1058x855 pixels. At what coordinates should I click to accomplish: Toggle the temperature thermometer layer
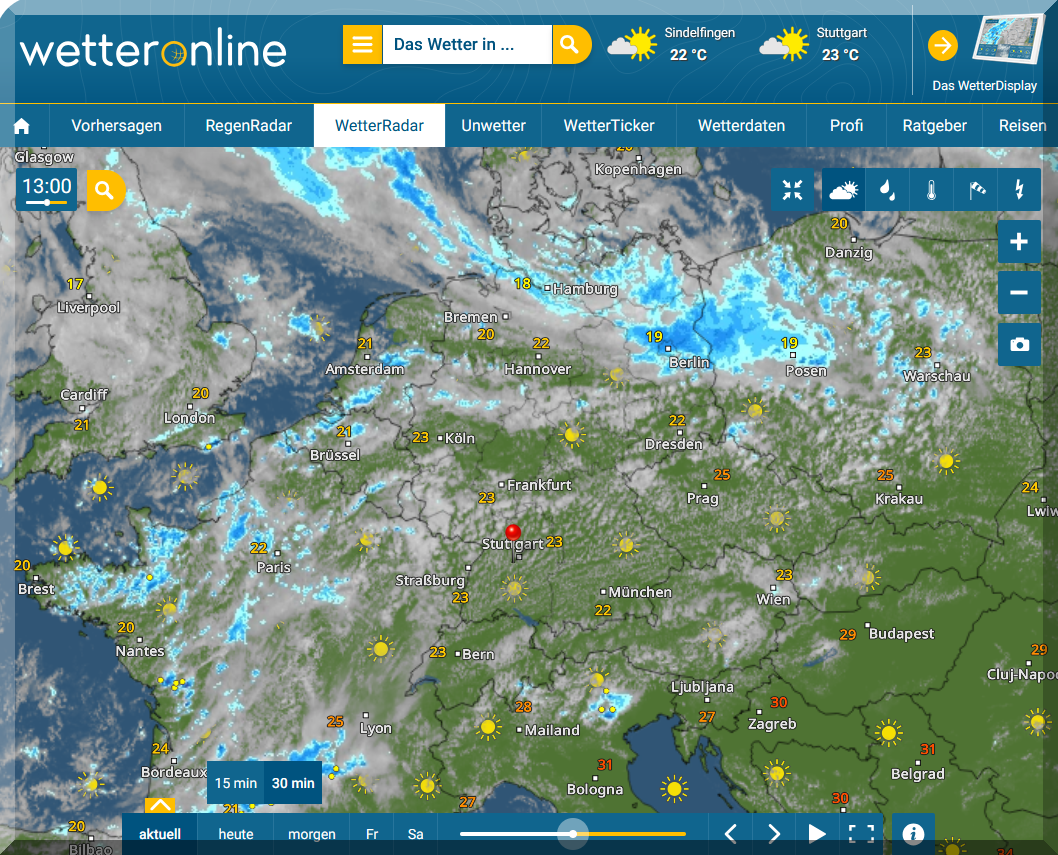[931, 190]
